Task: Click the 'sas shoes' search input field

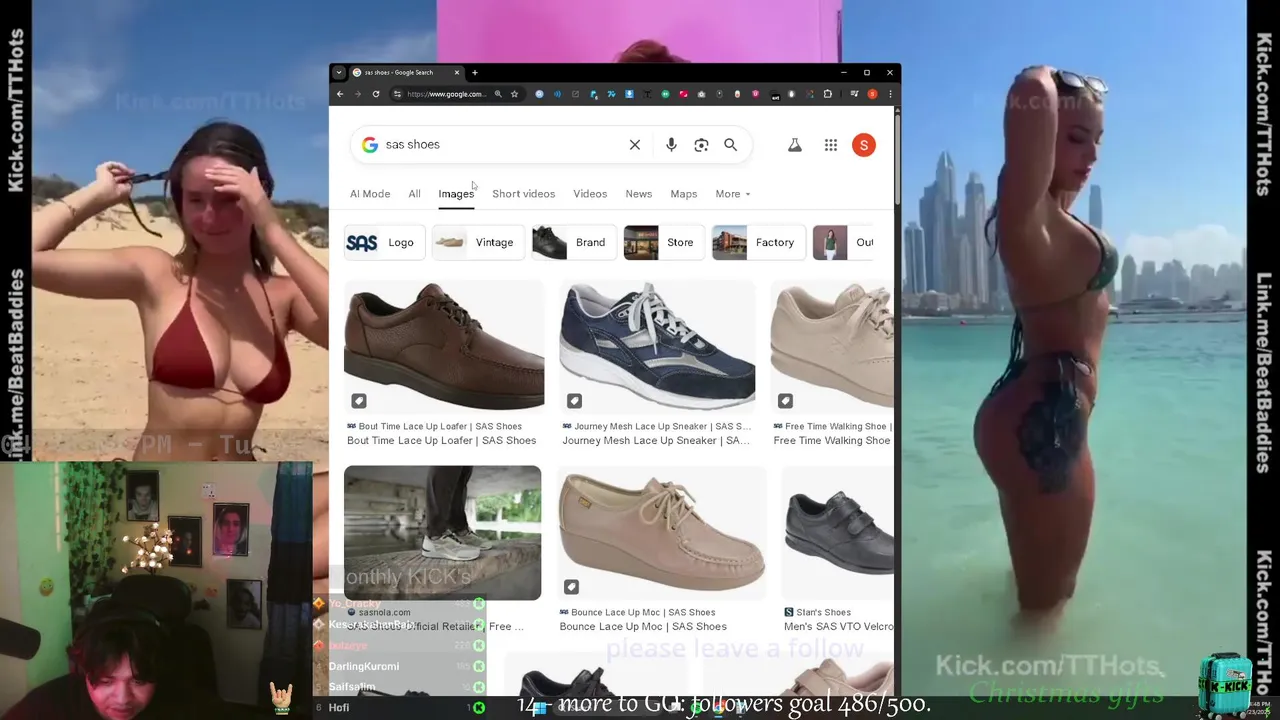Action: [500, 145]
